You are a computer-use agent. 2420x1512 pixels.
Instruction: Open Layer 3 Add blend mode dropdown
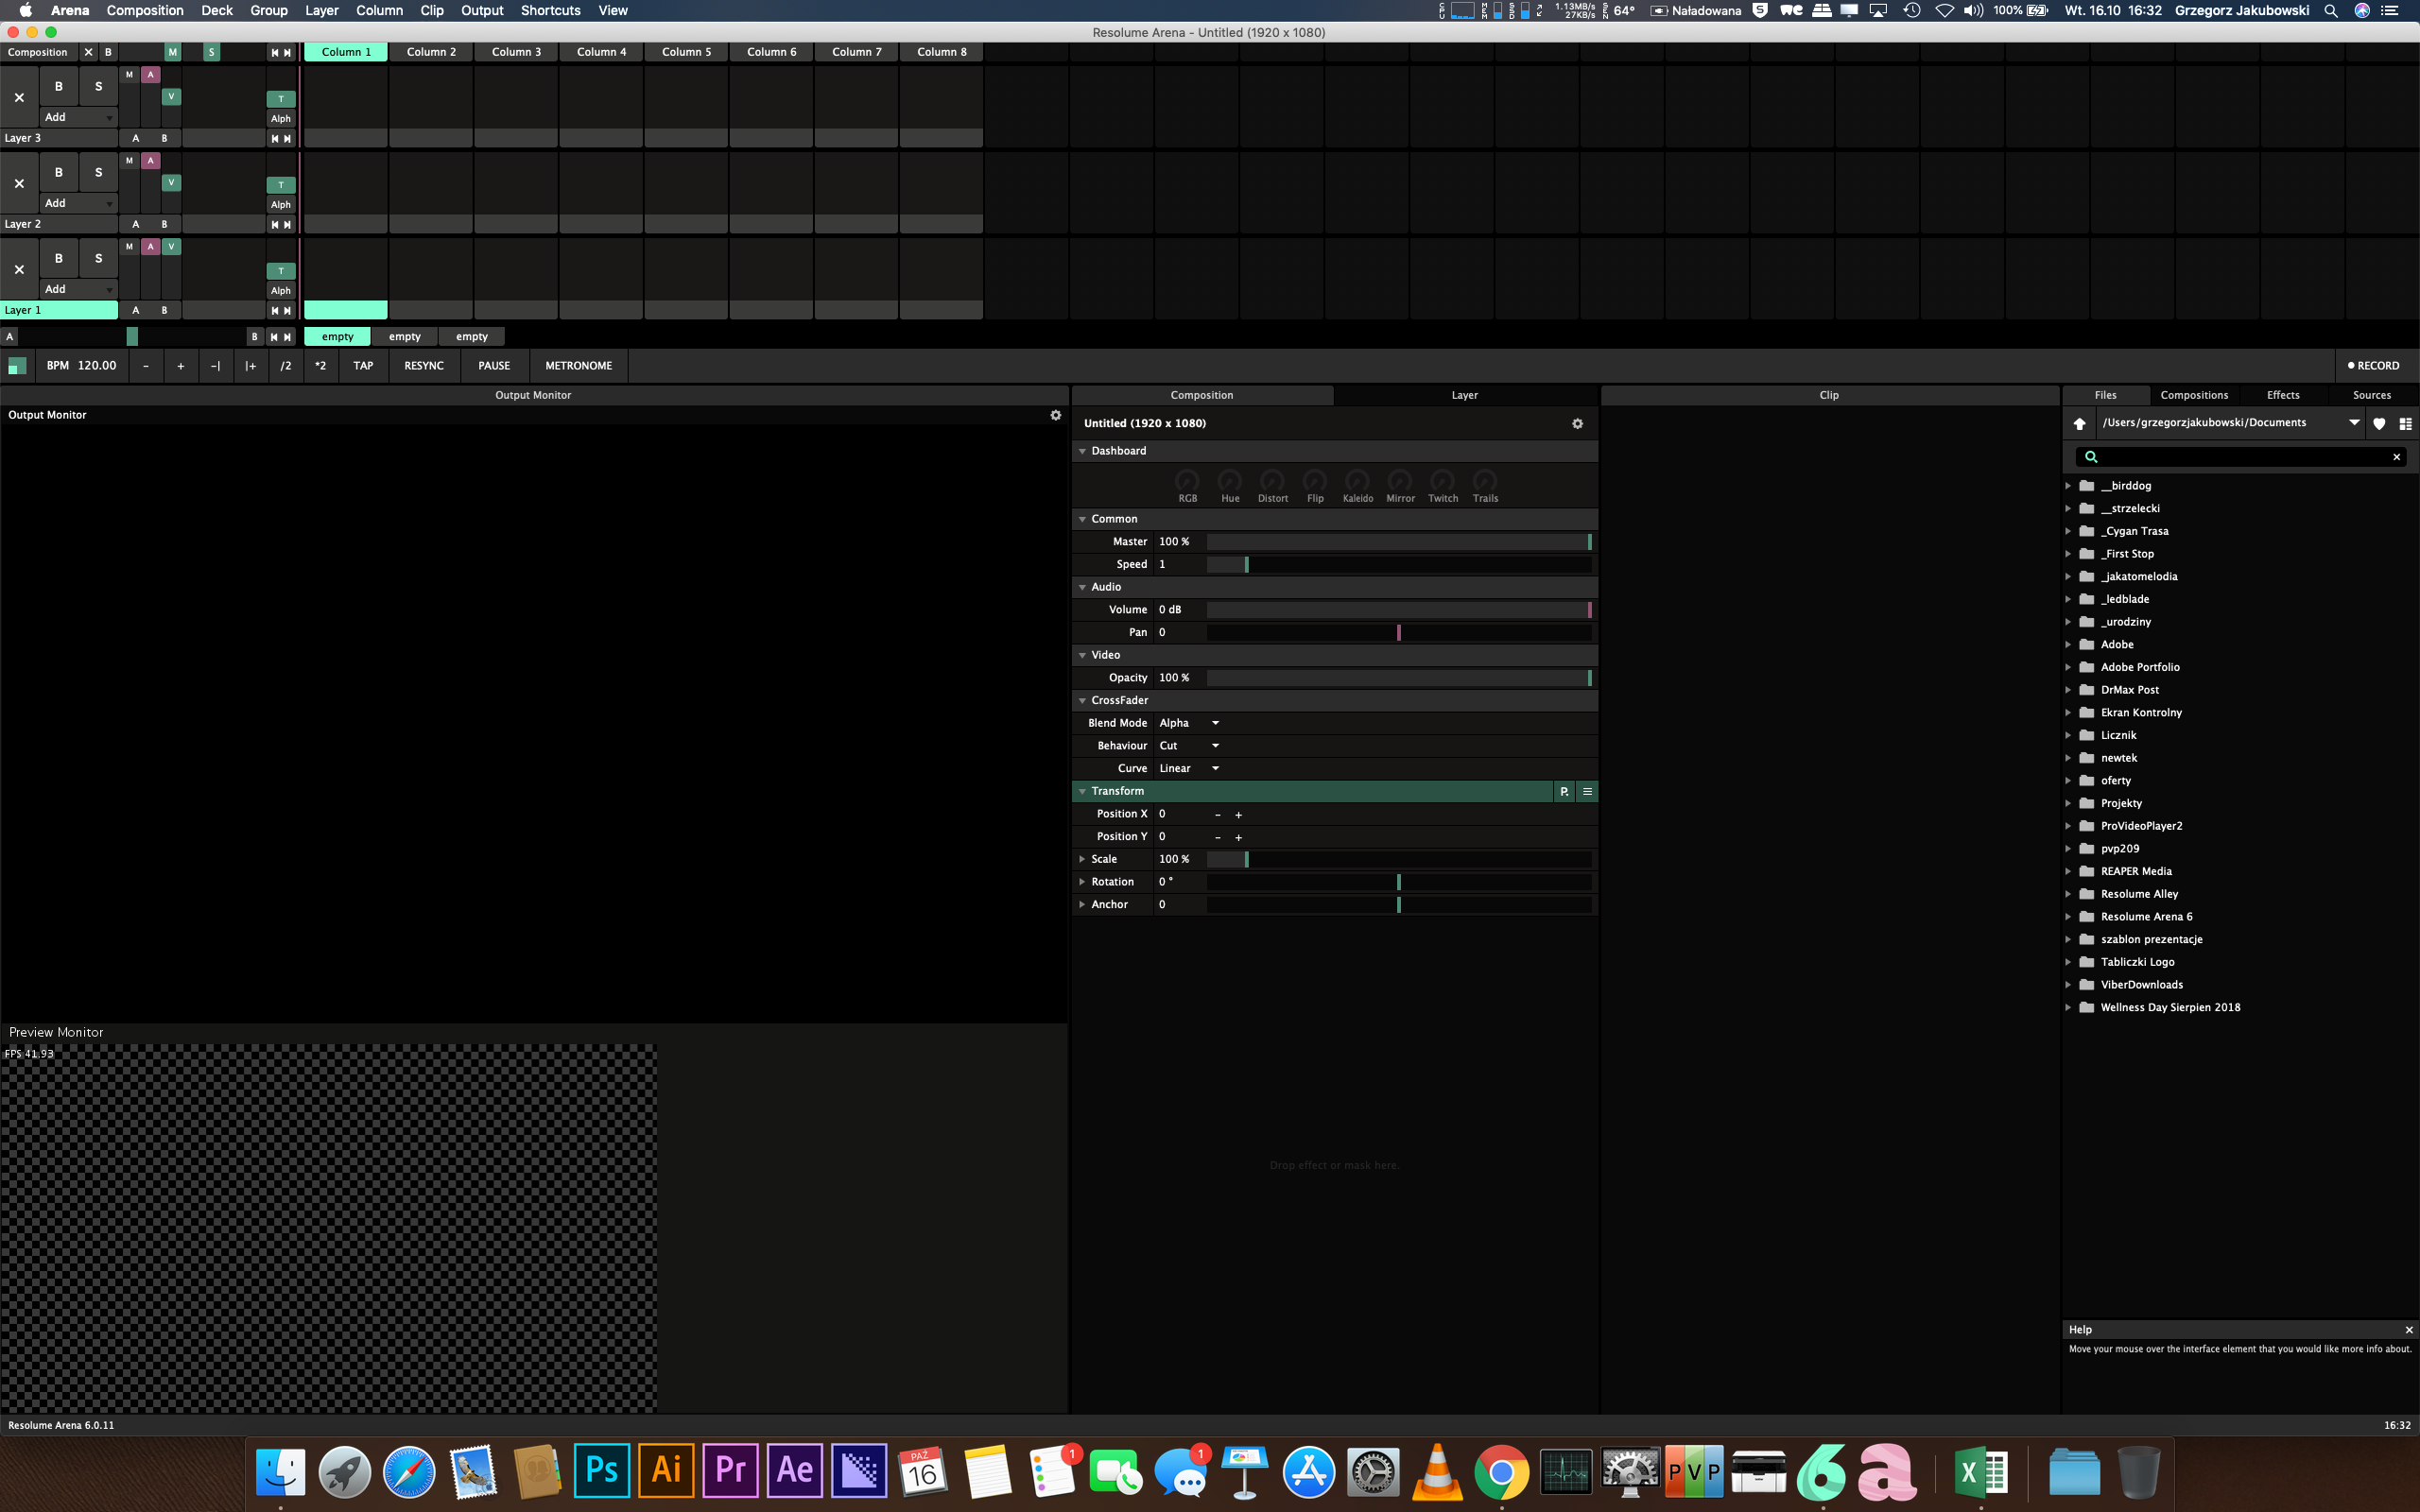78,117
